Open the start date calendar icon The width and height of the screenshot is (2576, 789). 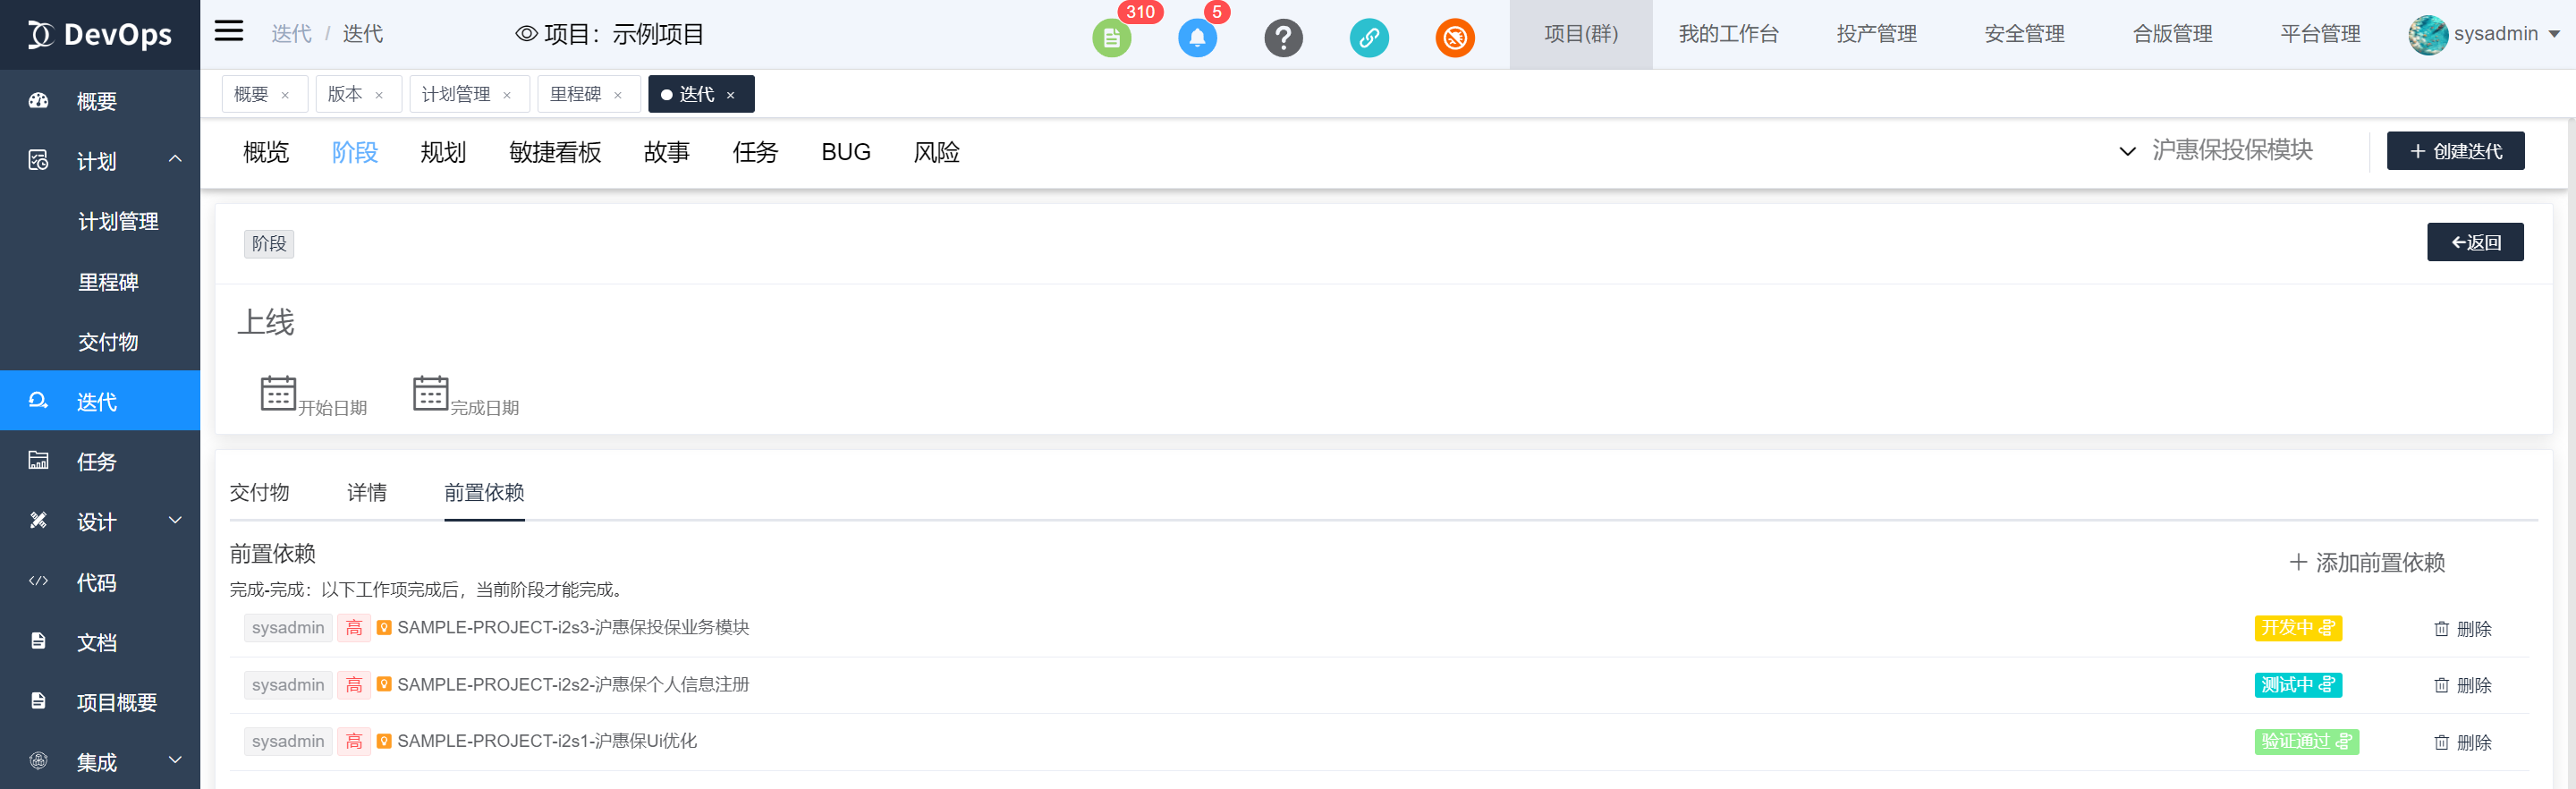click(278, 393)
